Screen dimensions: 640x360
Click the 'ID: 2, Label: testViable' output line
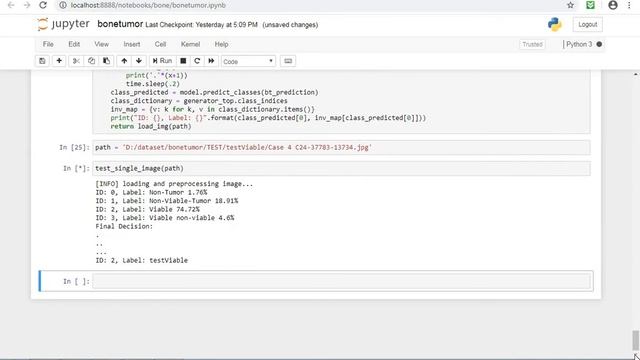pyautogui.click(x=142, y=260)
